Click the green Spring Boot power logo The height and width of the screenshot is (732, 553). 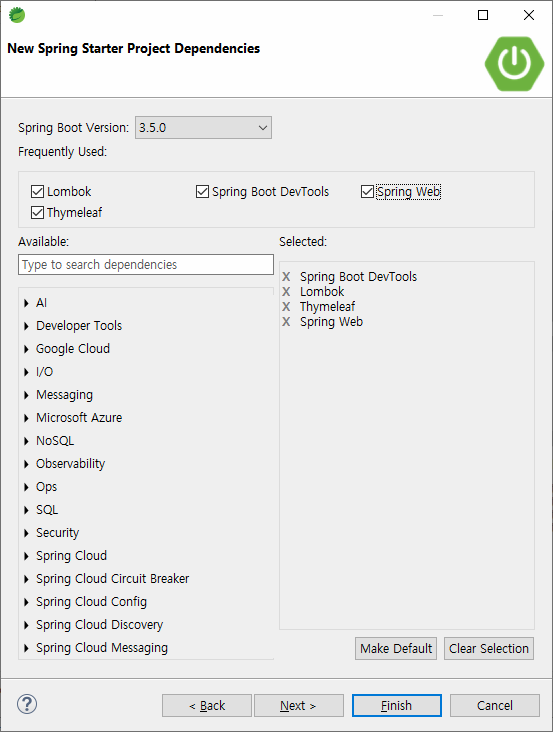point(514,63)
